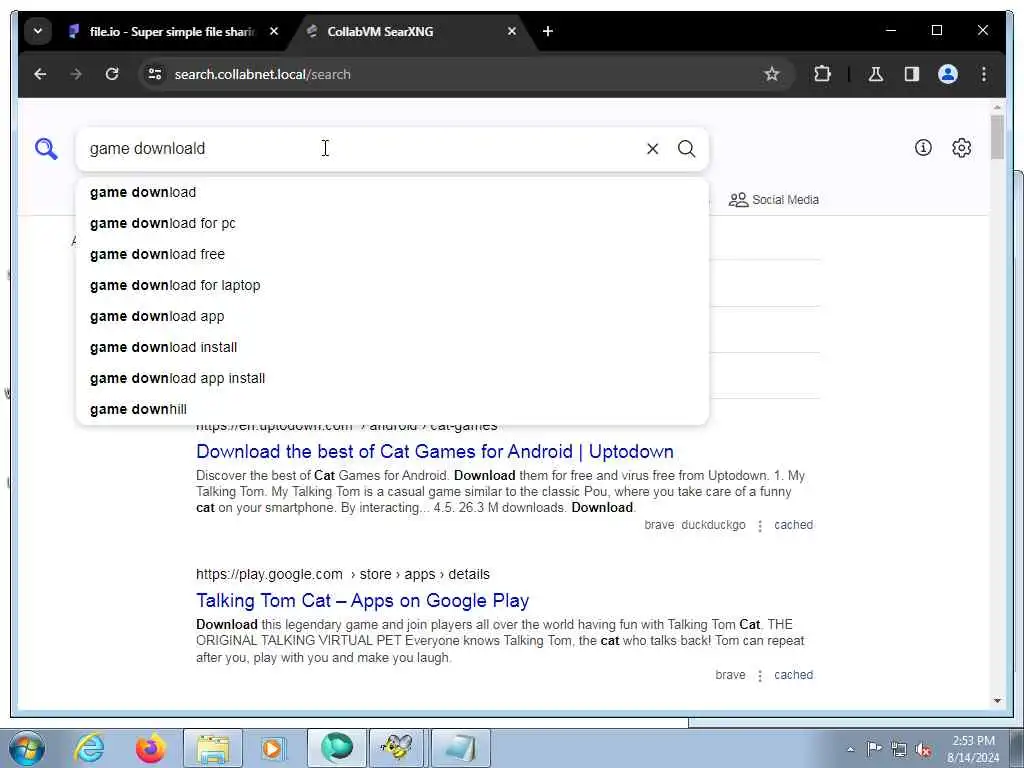This screenshot has width=1024, height=768.
Task: Open the Windows Start menu
Action: [x=27, y=748]
